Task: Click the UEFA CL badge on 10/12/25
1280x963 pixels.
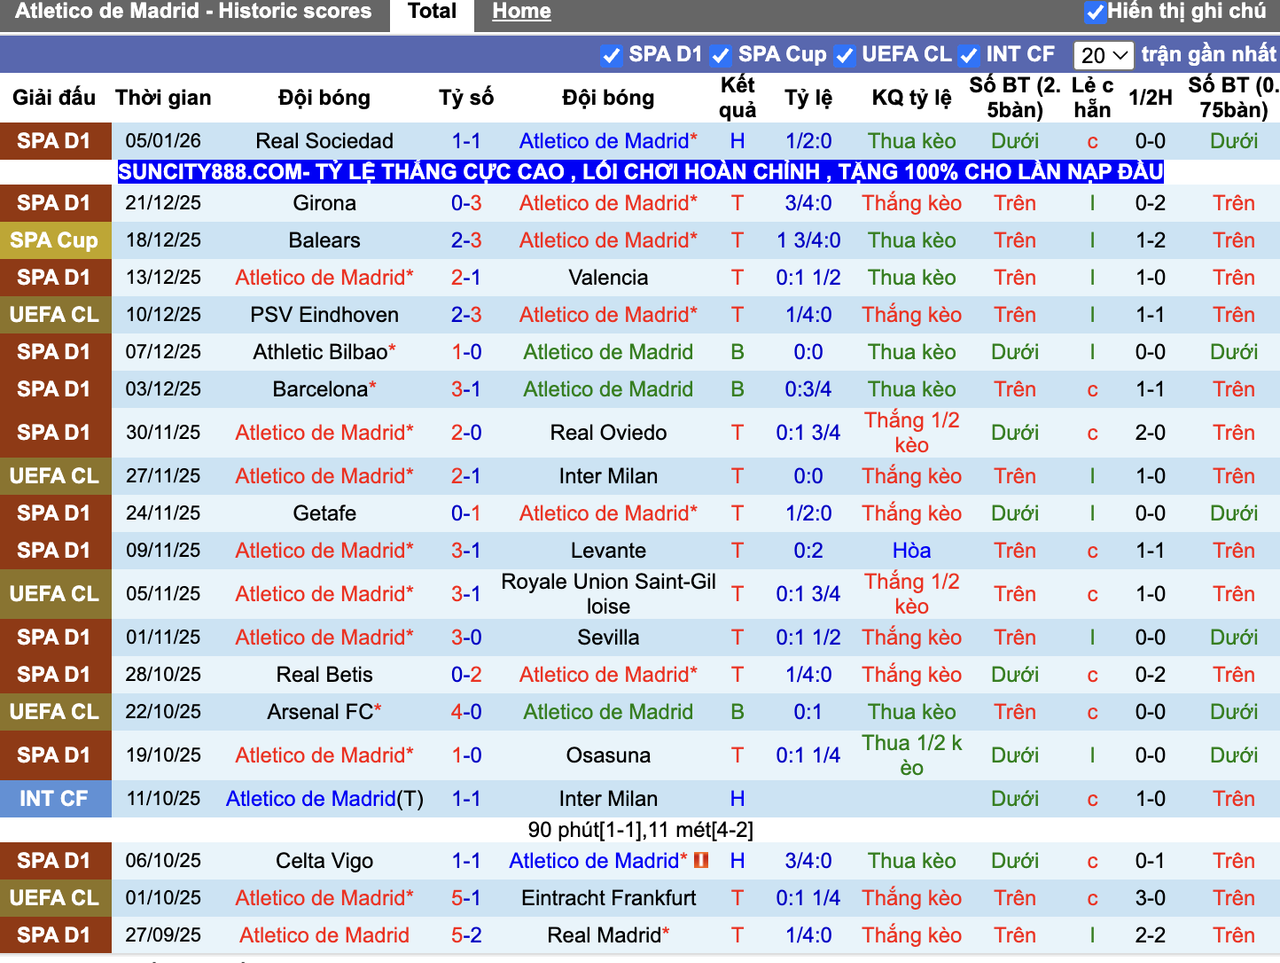Action: [55, 315]
